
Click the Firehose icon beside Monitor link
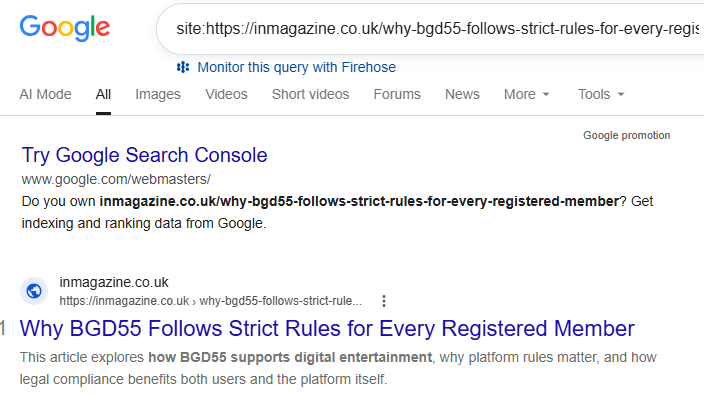(x=183, y=67)
